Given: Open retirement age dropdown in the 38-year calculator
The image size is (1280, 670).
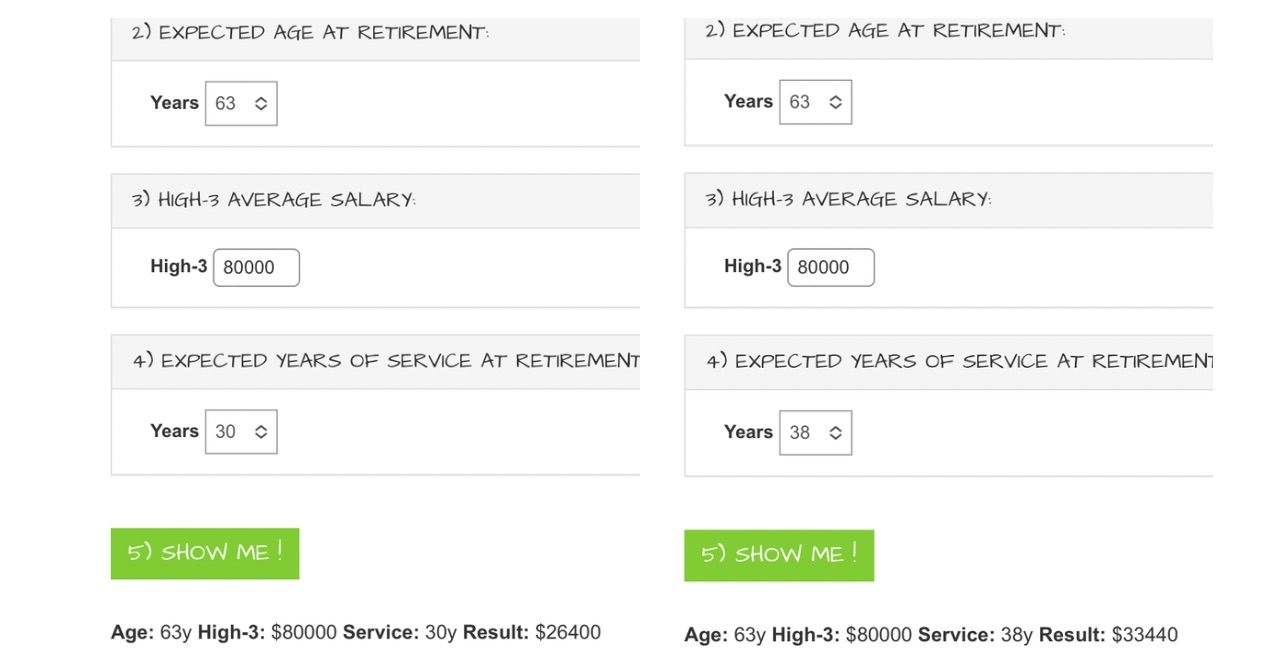Looking at the screenshot, I should click(x=815, y=102).
